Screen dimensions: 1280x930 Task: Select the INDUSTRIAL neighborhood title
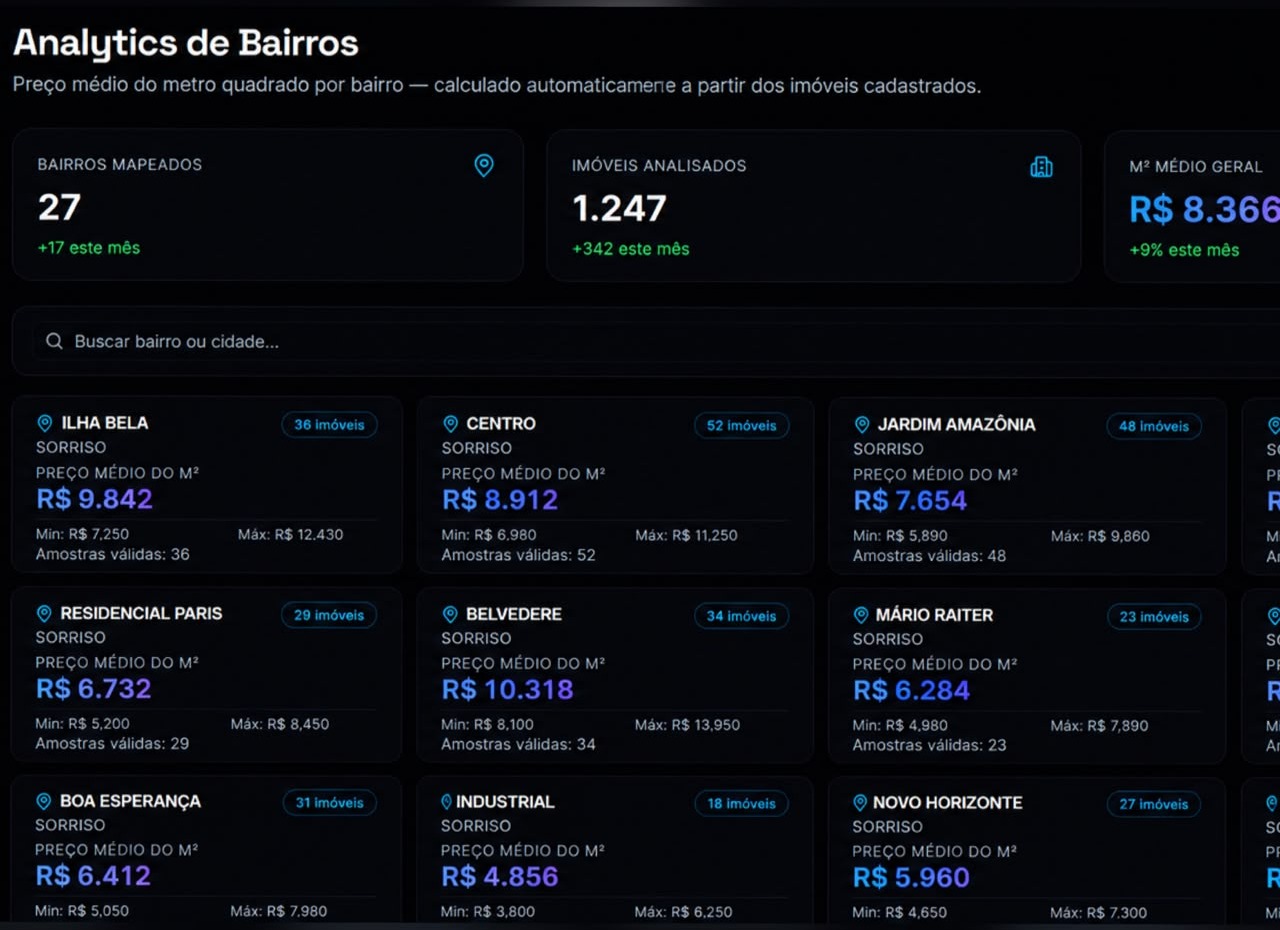(505, 802)
